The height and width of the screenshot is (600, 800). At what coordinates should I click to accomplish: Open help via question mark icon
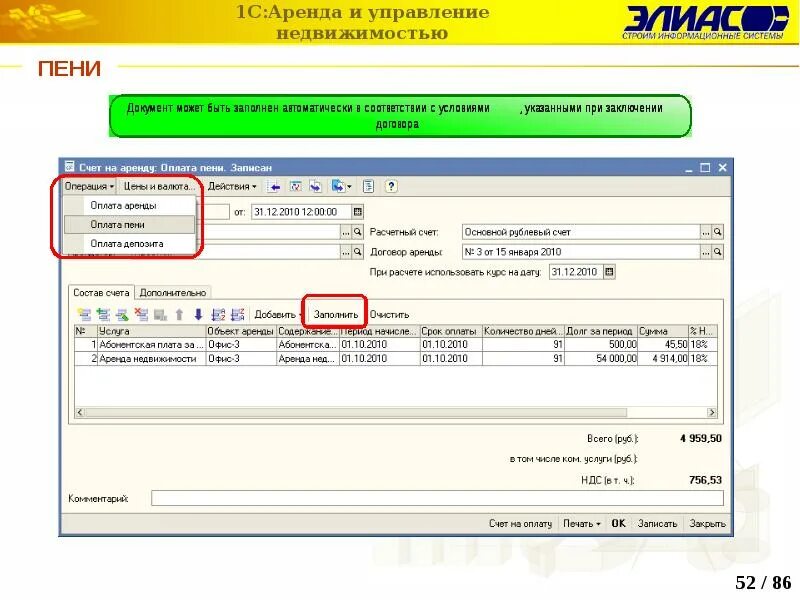(x=391, y=187)
